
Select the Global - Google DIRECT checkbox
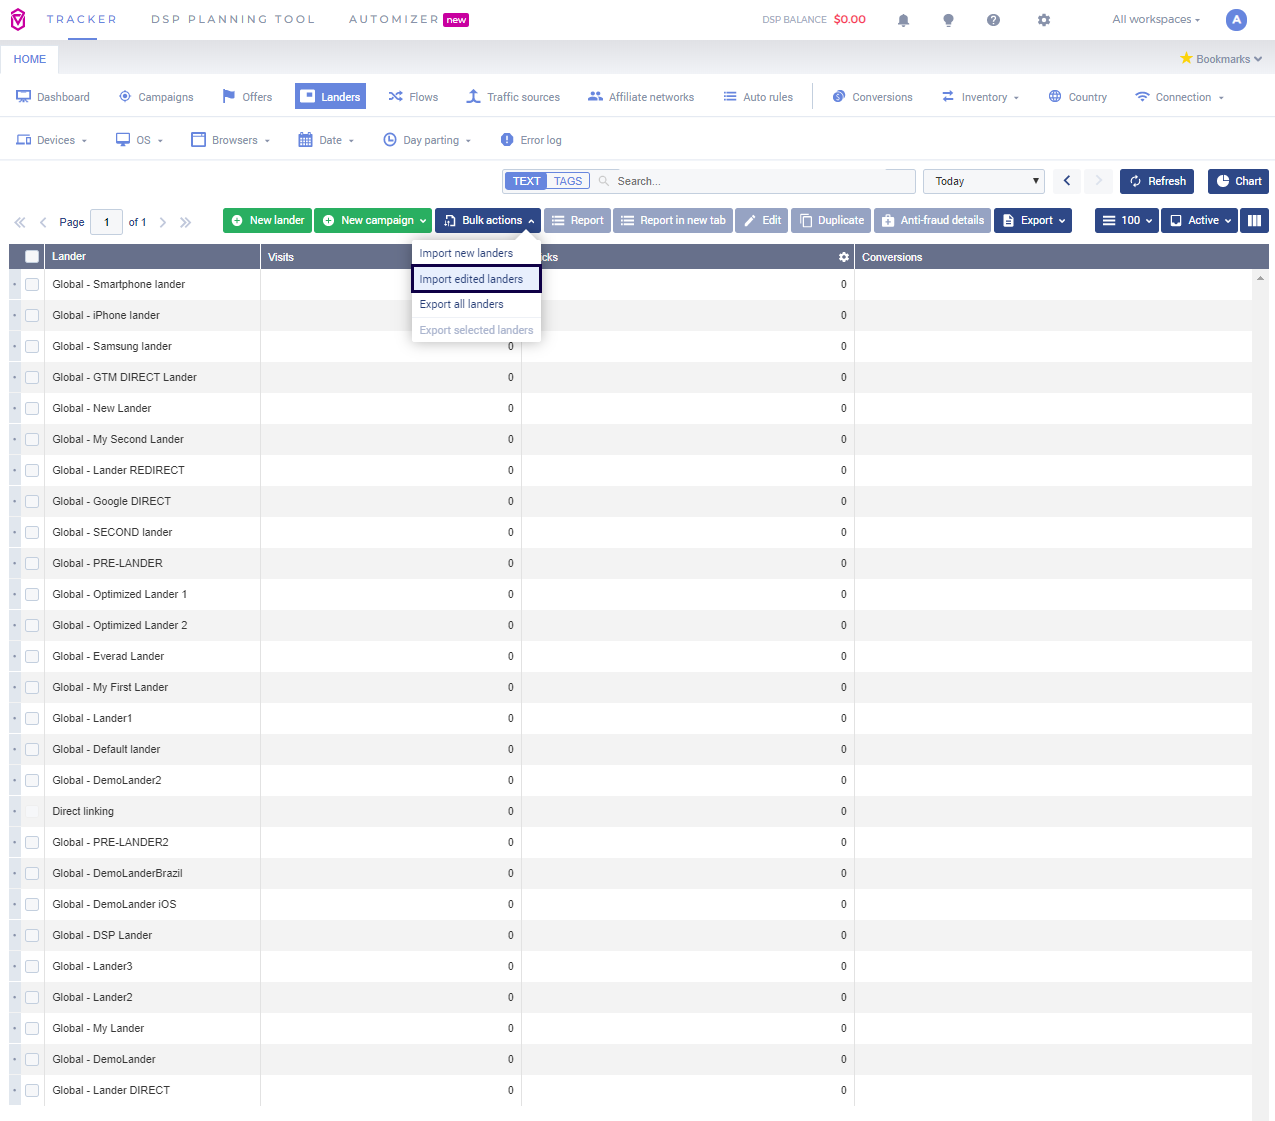click(32, 502)
